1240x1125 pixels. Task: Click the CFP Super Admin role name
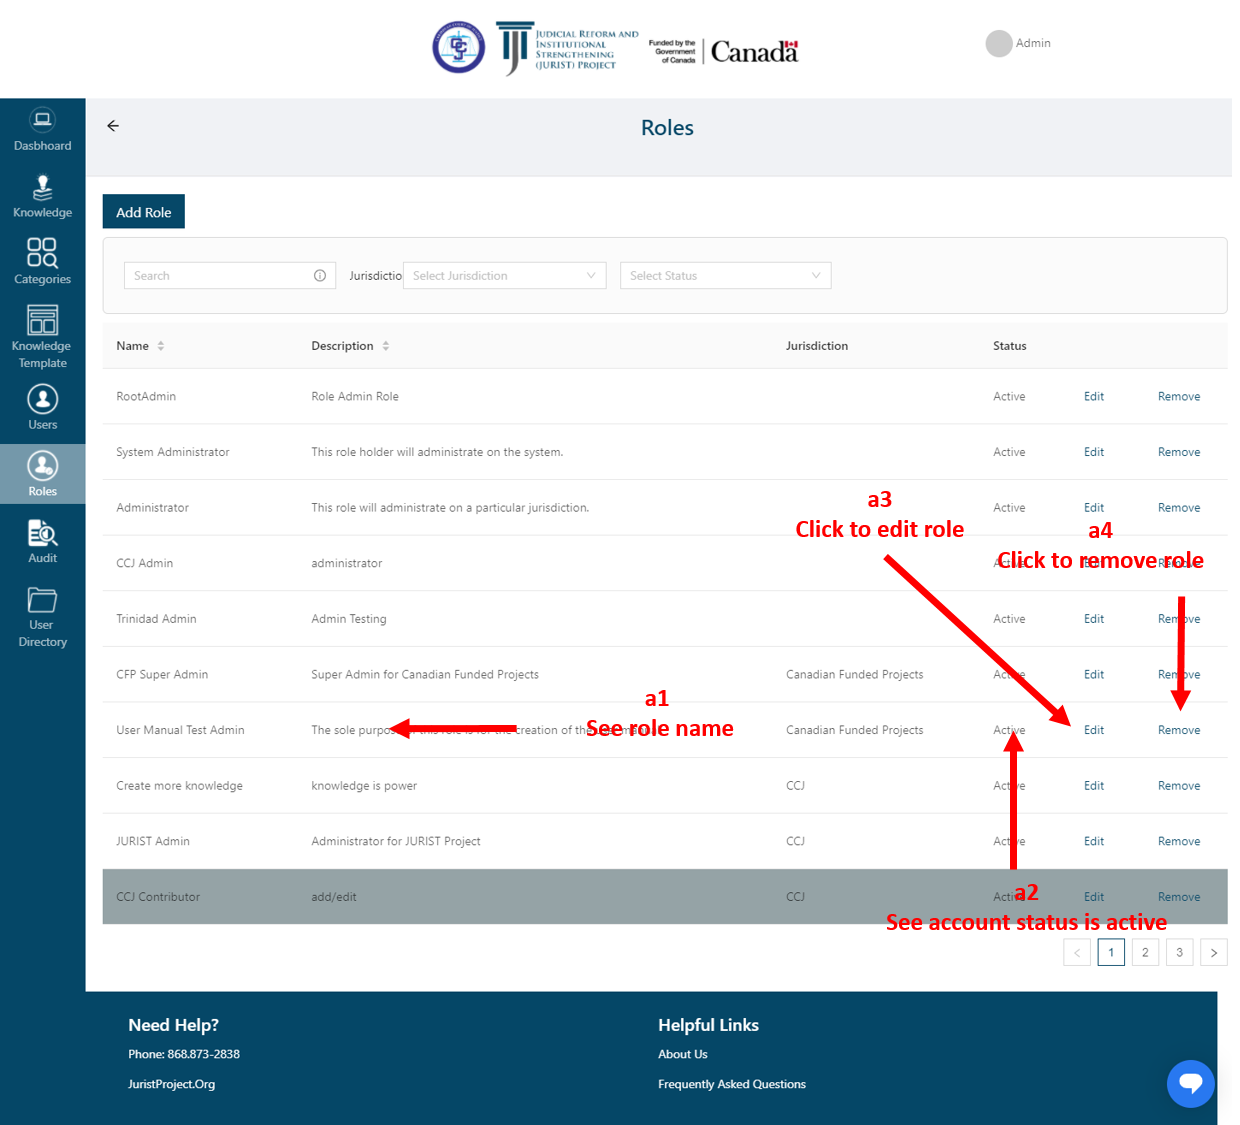[x=162, y=675]
